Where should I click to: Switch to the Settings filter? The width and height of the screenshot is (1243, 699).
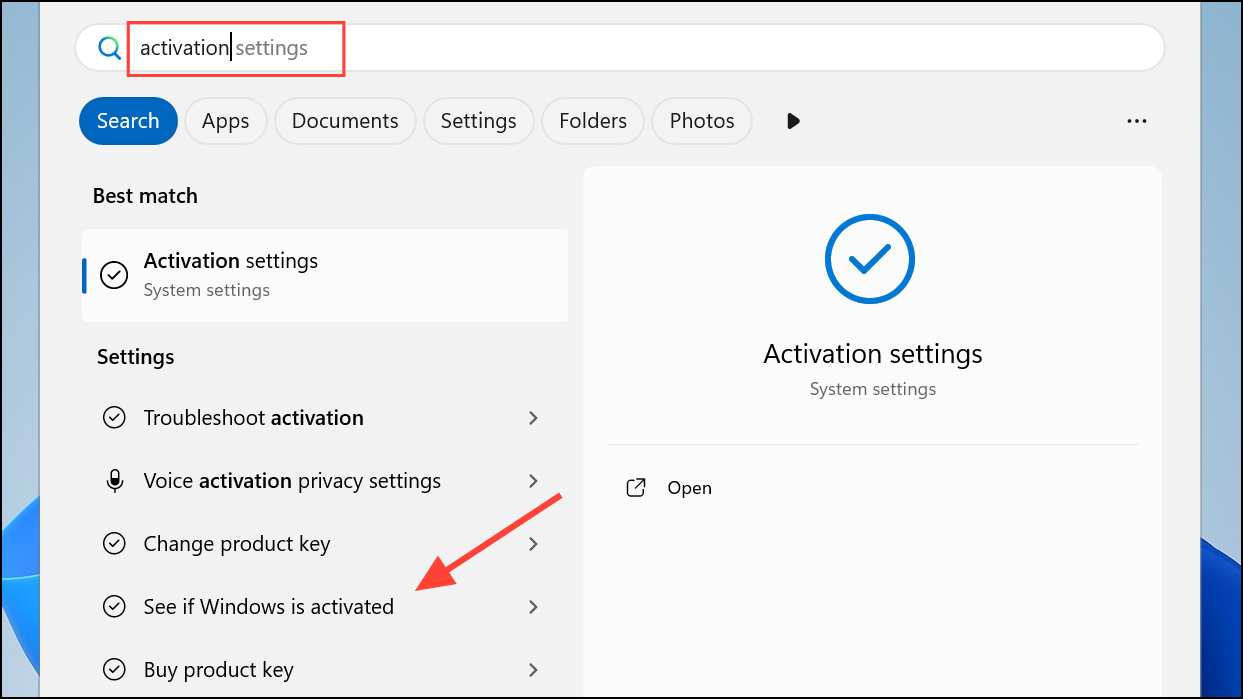[x=478, y=121]
